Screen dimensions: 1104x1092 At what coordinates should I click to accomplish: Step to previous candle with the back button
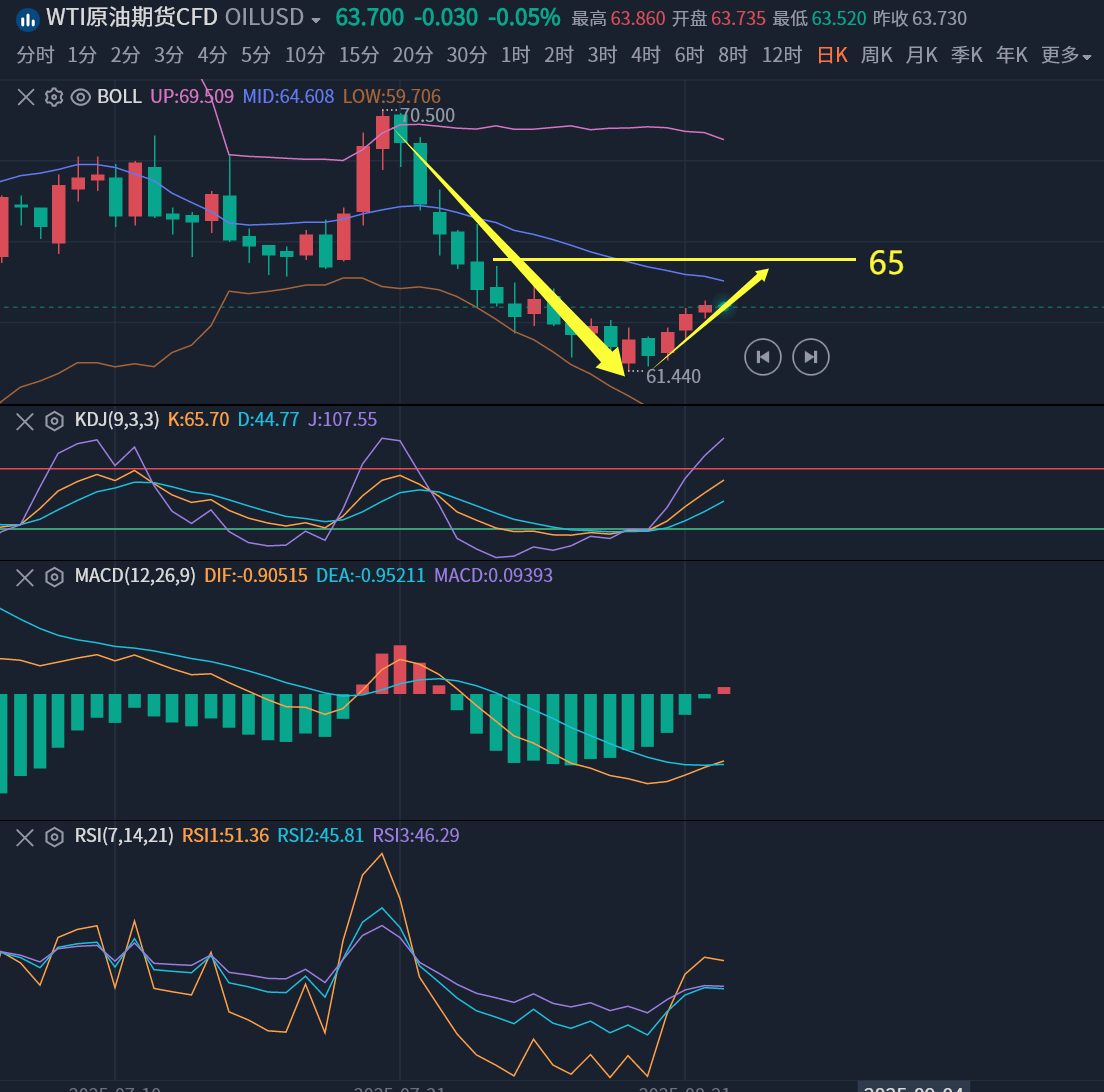coord(762,357)
